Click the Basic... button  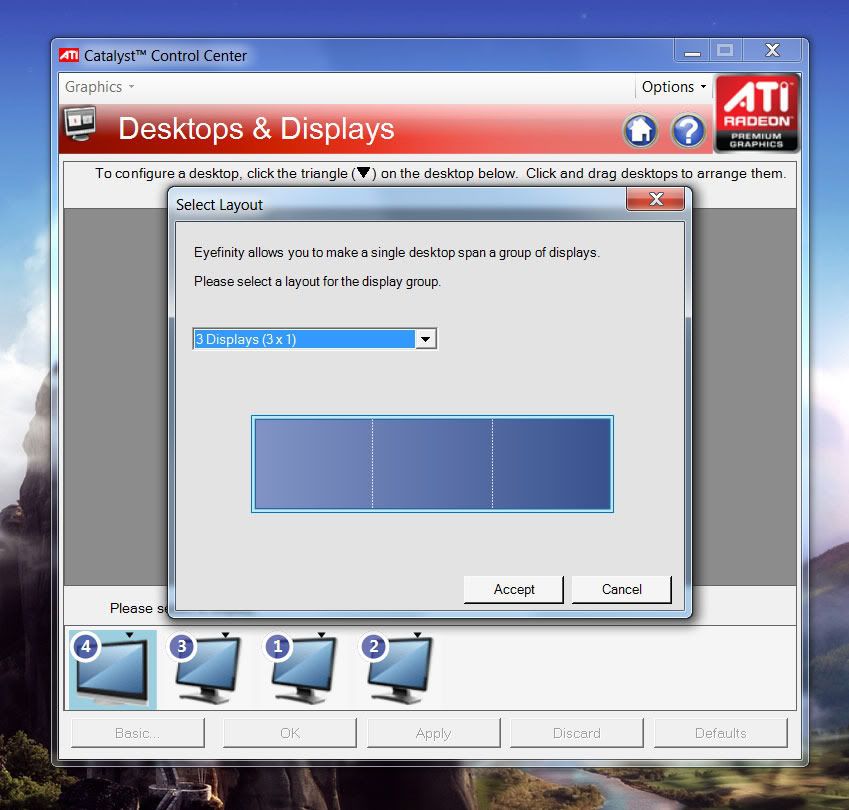tap(138, 733)
